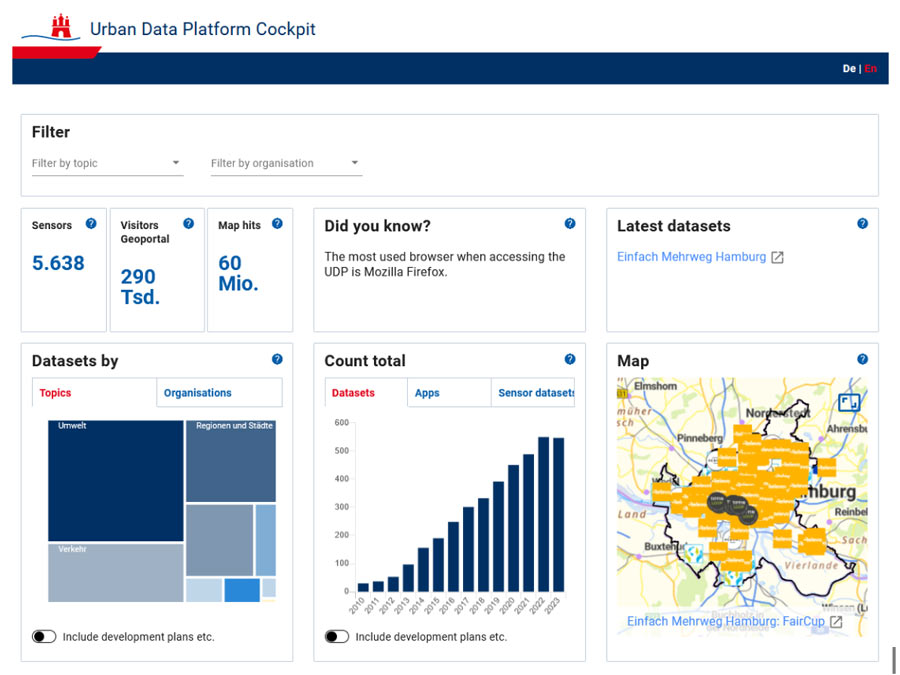Click the Mozilla Firefox fact text
900x675 pixels.
pos(445,265)
